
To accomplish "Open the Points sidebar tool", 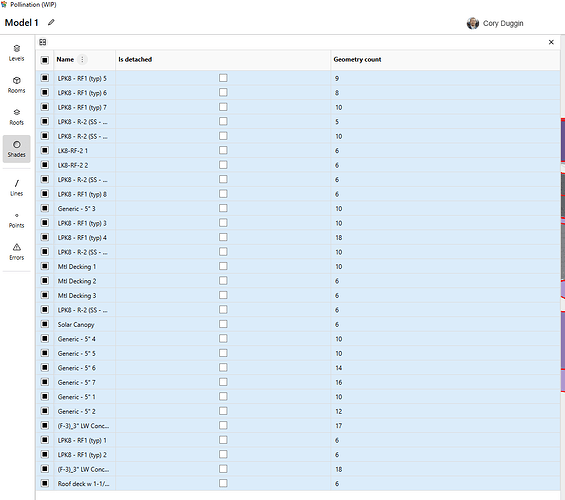I will coord(17,220).
